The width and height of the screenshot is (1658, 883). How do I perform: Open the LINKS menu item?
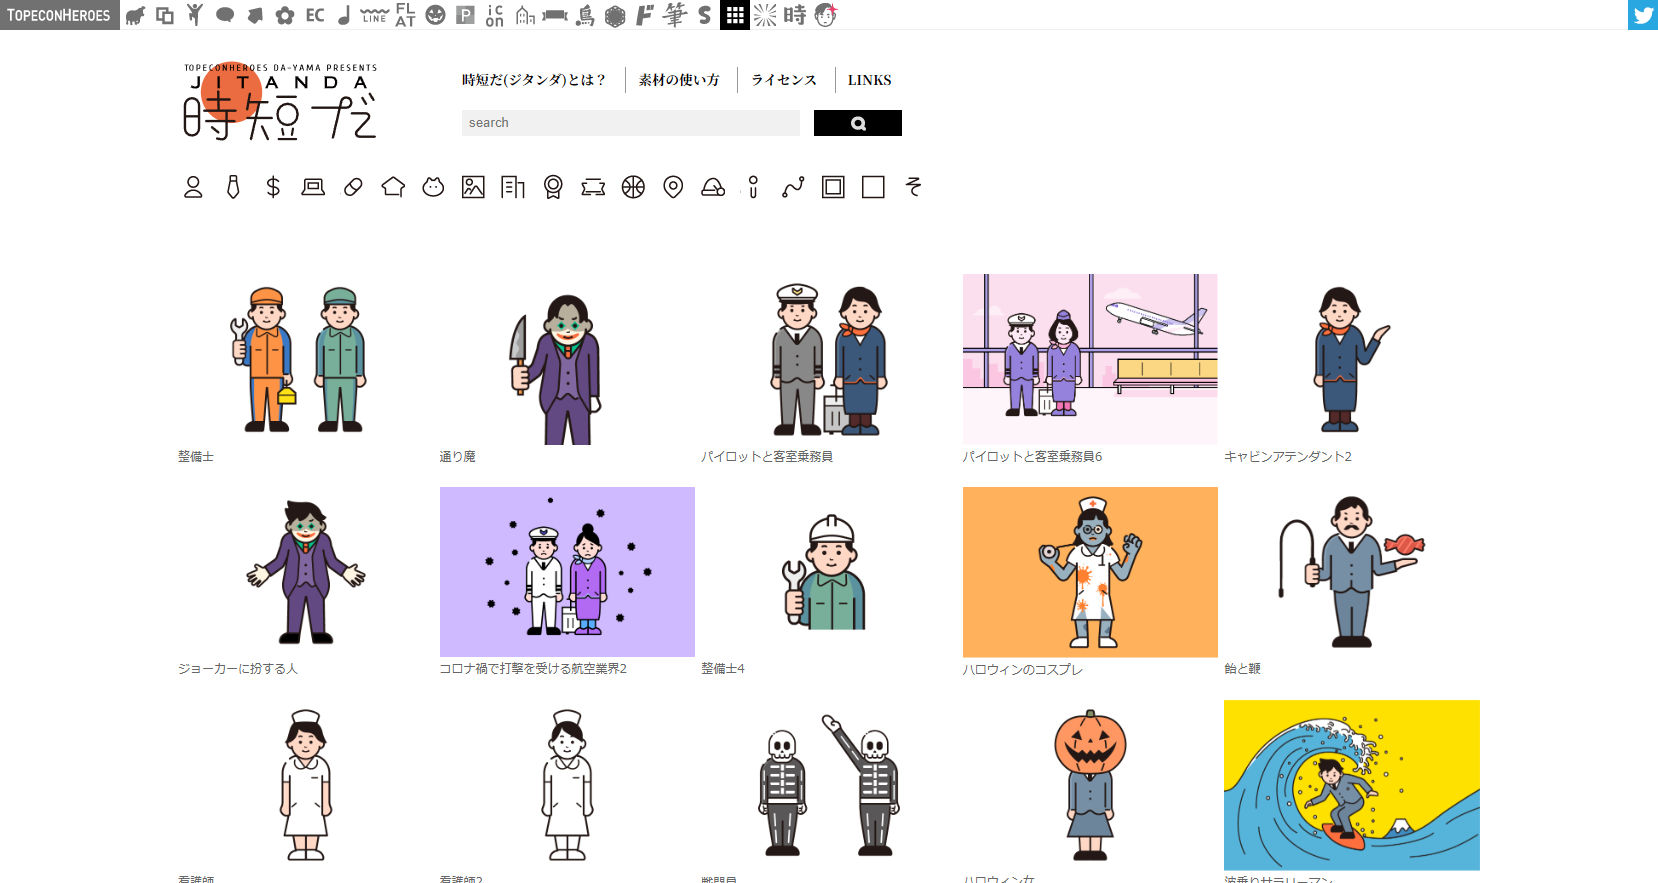point(869,80)
